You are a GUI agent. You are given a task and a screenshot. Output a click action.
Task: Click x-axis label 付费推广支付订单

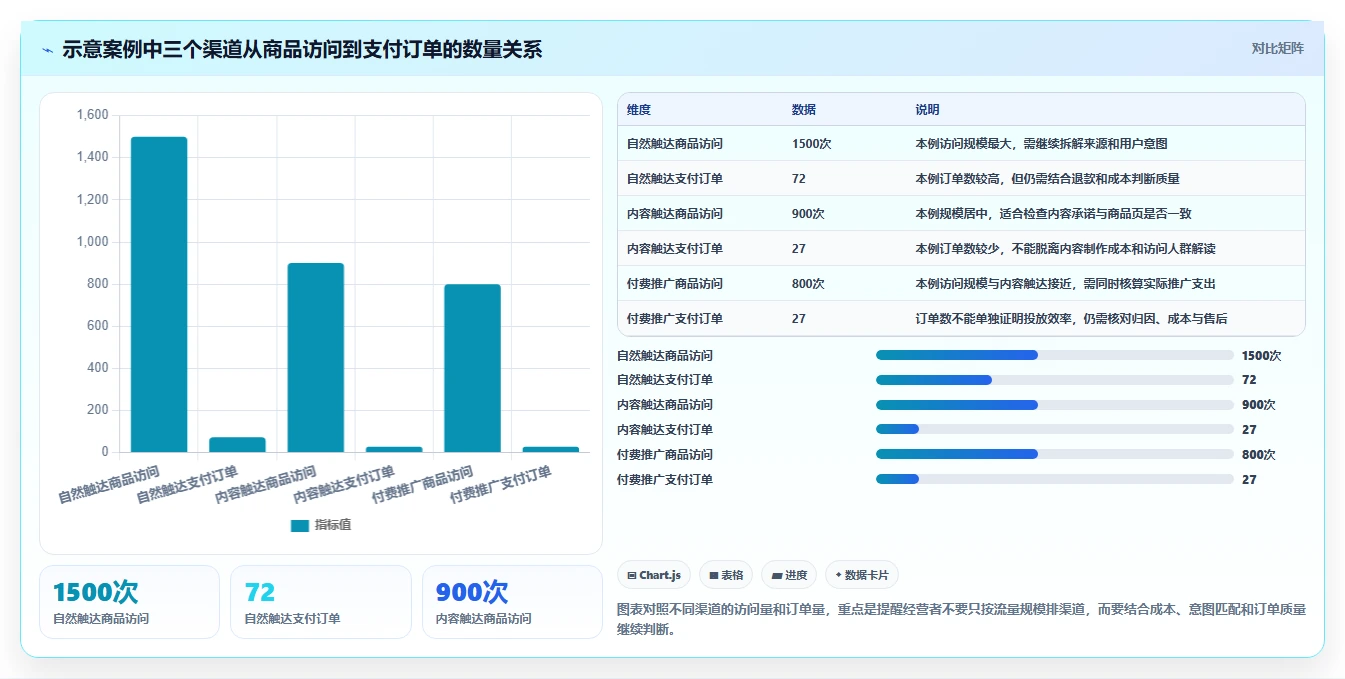pyautogui.click(x=501, y=484)
